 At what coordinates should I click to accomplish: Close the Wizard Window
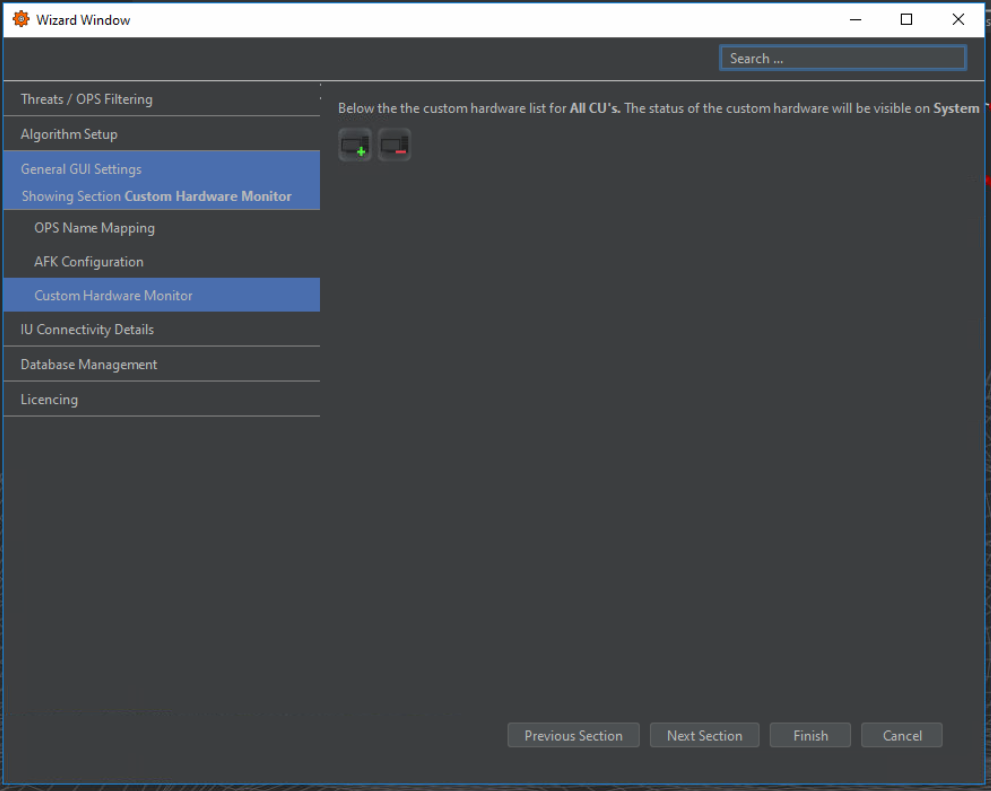pyautogui.click(x=958, y=19)
